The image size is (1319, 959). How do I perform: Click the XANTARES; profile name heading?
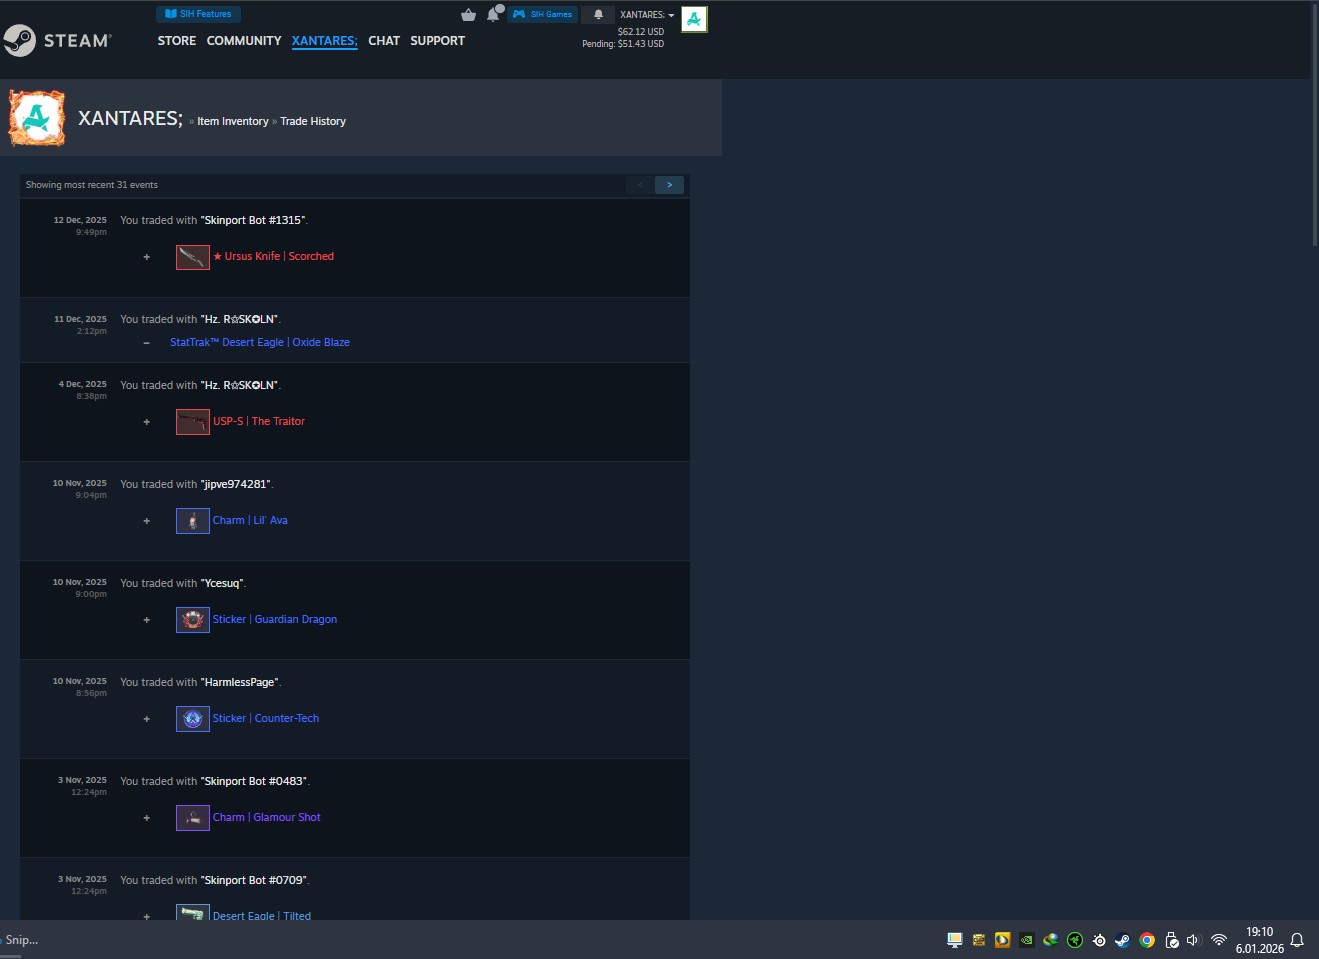pyautogui.click(x=130, y=118)
